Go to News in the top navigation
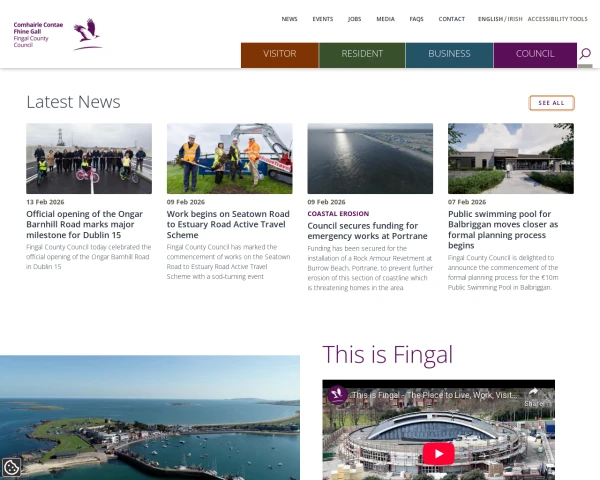 coord(289,19)
